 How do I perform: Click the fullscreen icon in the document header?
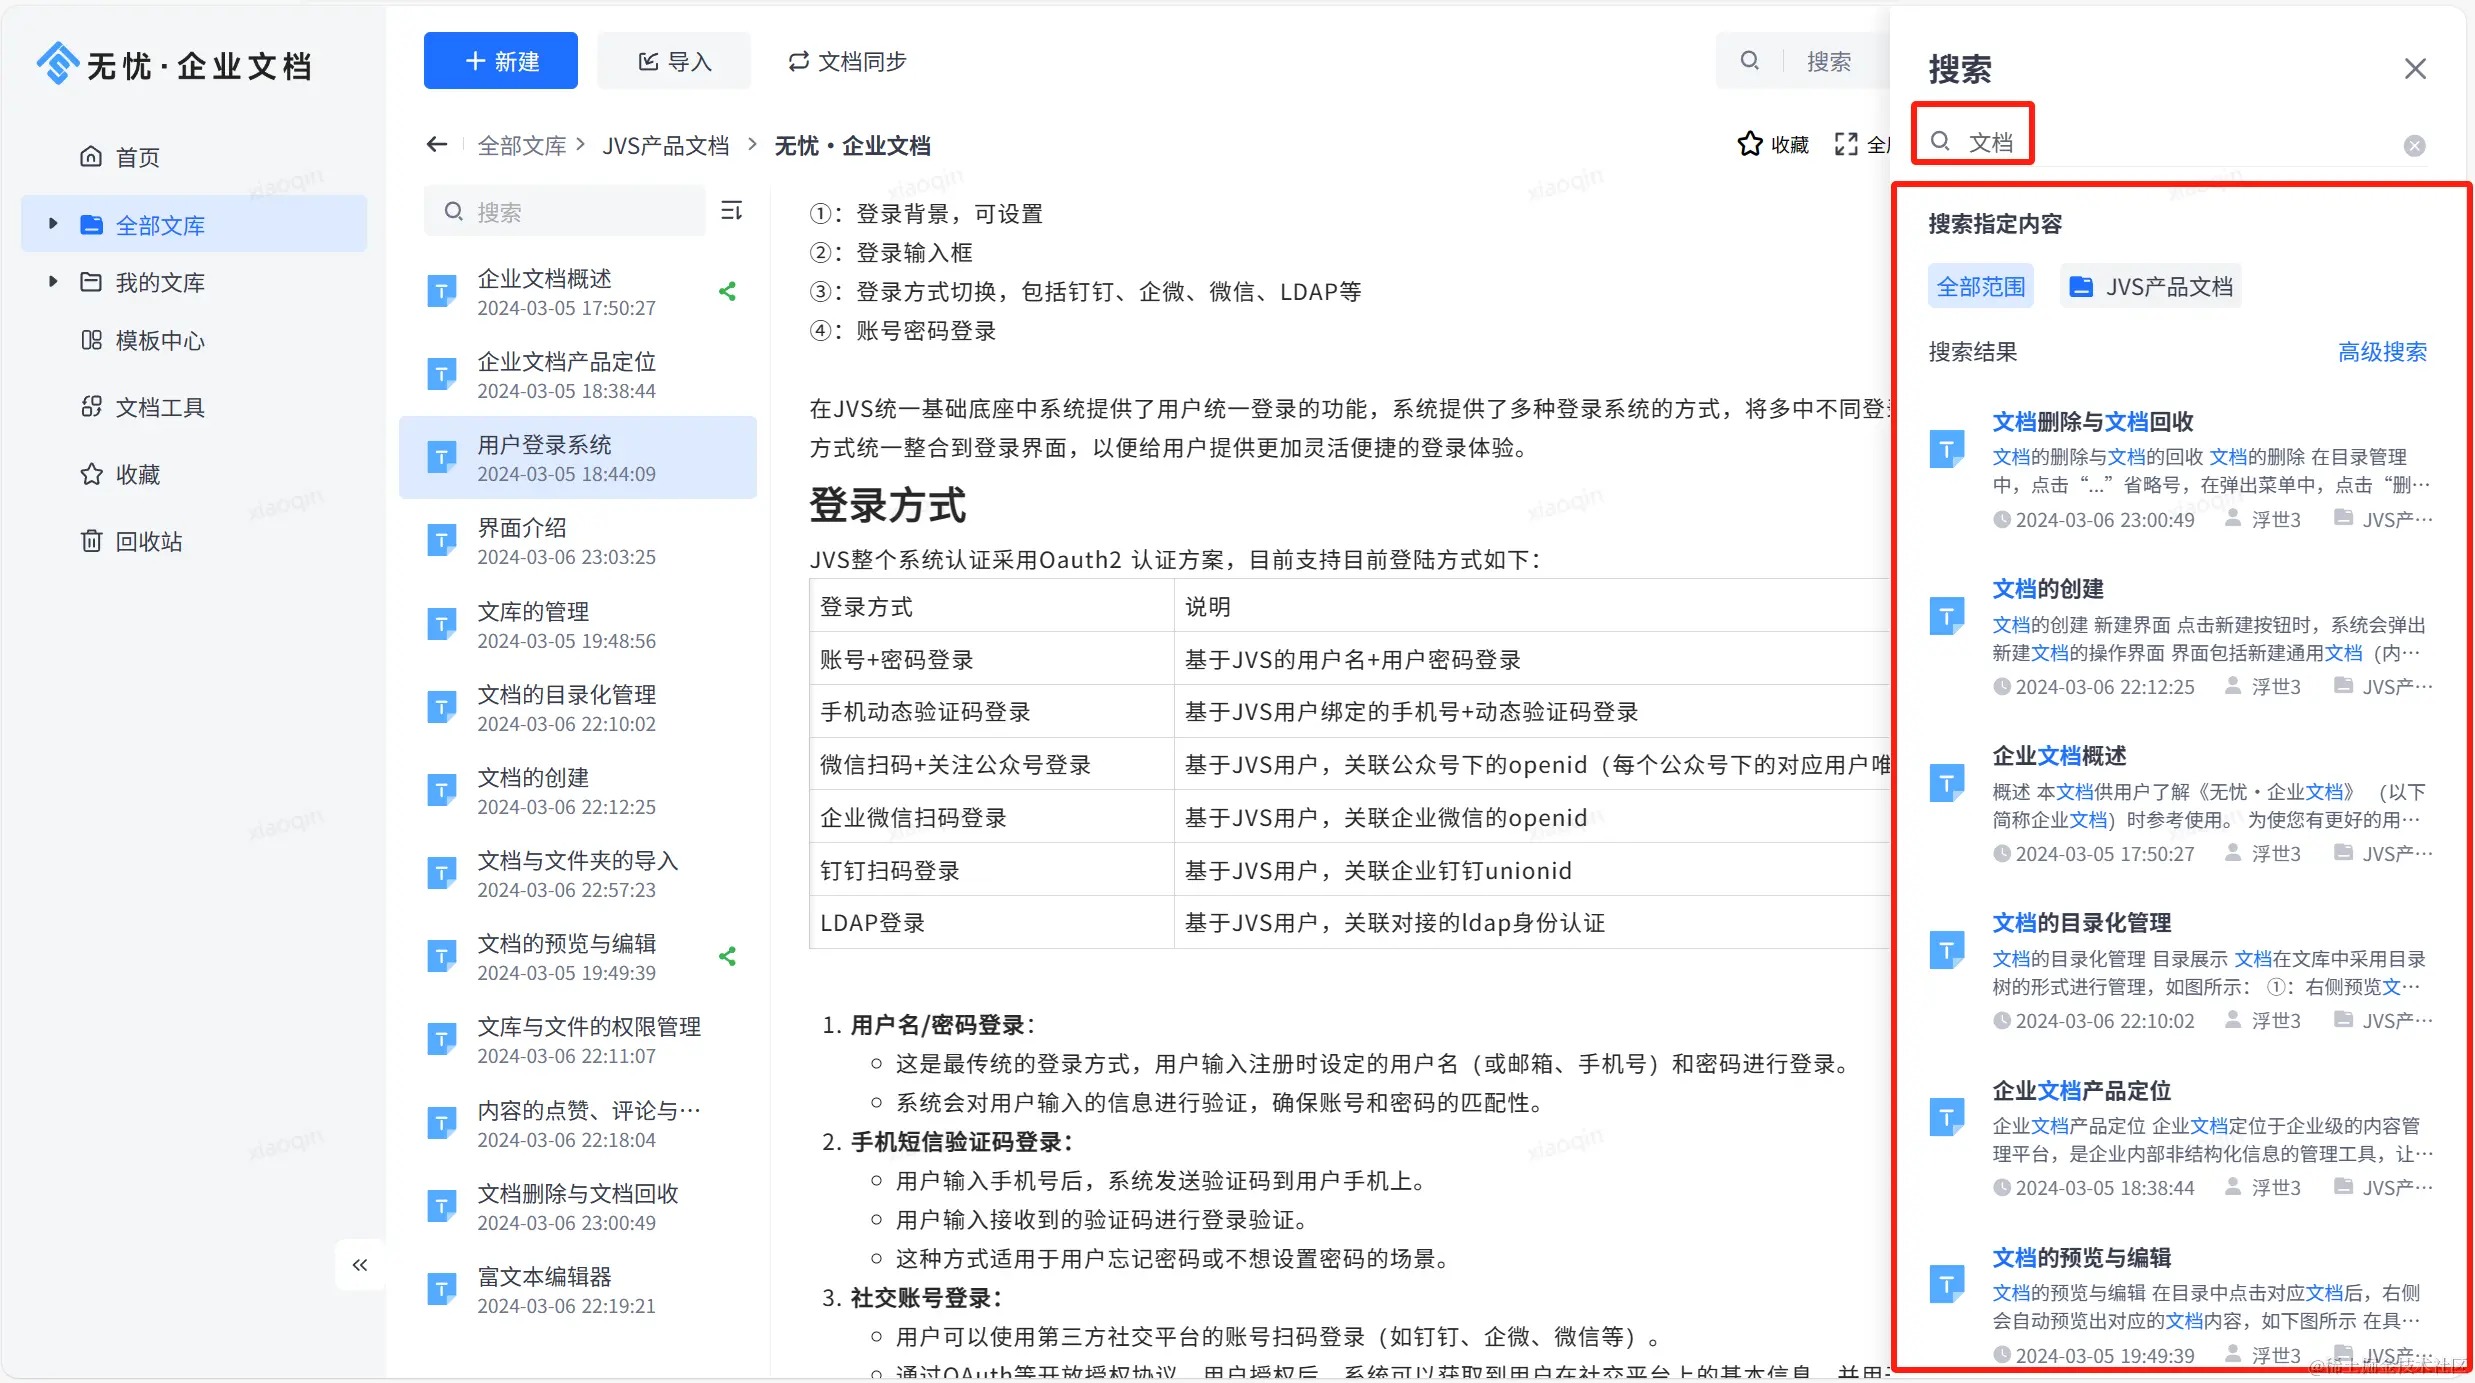coord(1846,145)
